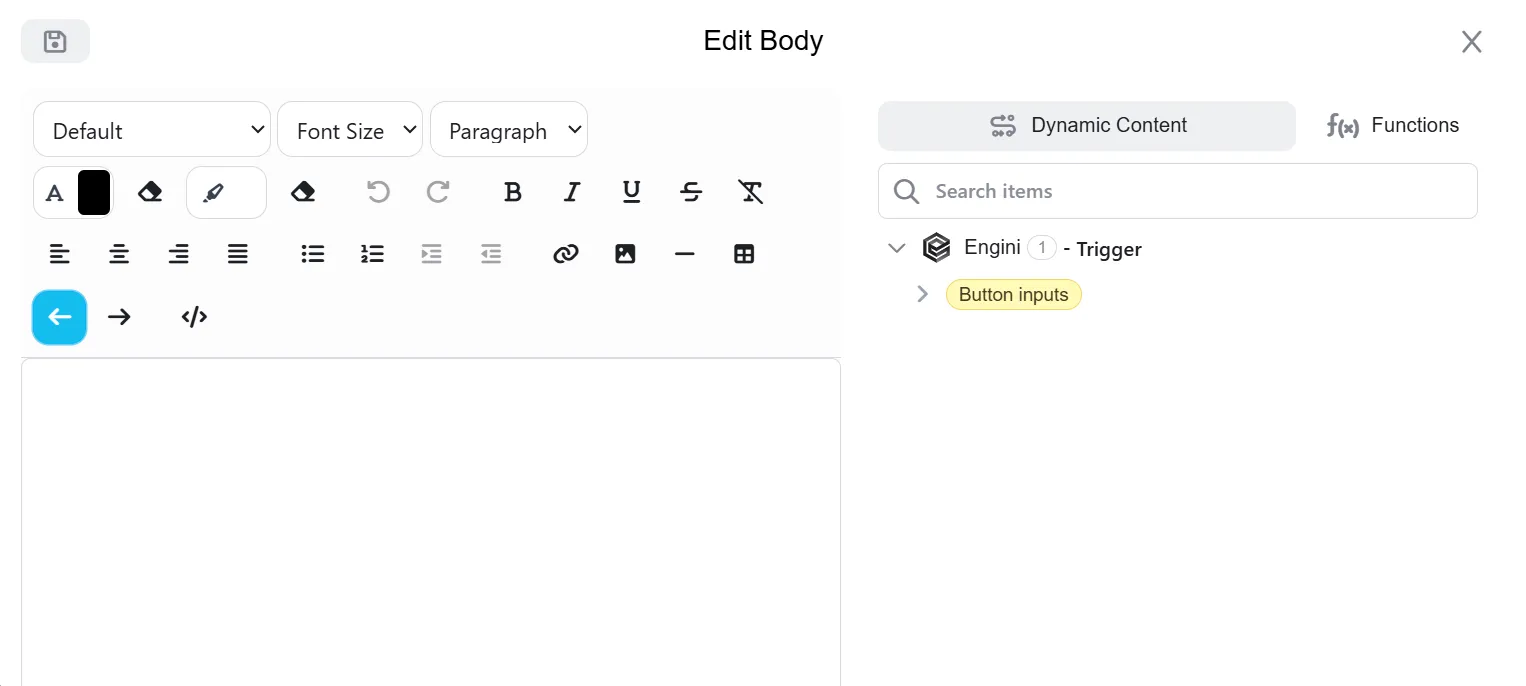Click inside the body text editor area

(x=431, y=522)
